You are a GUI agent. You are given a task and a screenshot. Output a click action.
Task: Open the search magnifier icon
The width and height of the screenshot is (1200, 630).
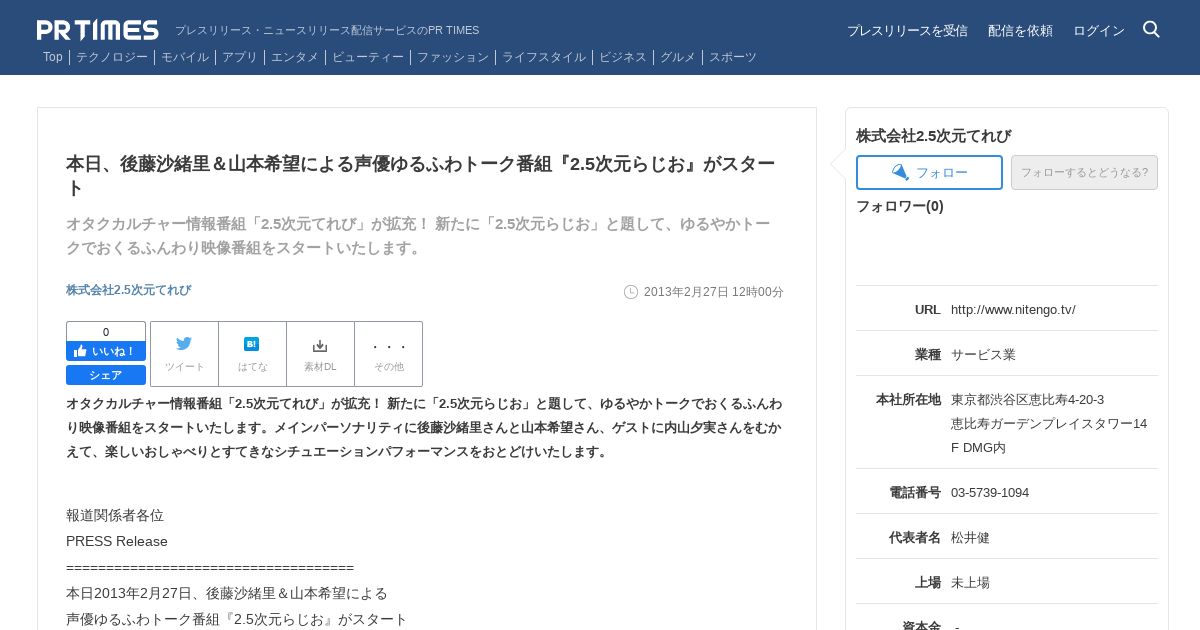tap(1151, 29)
